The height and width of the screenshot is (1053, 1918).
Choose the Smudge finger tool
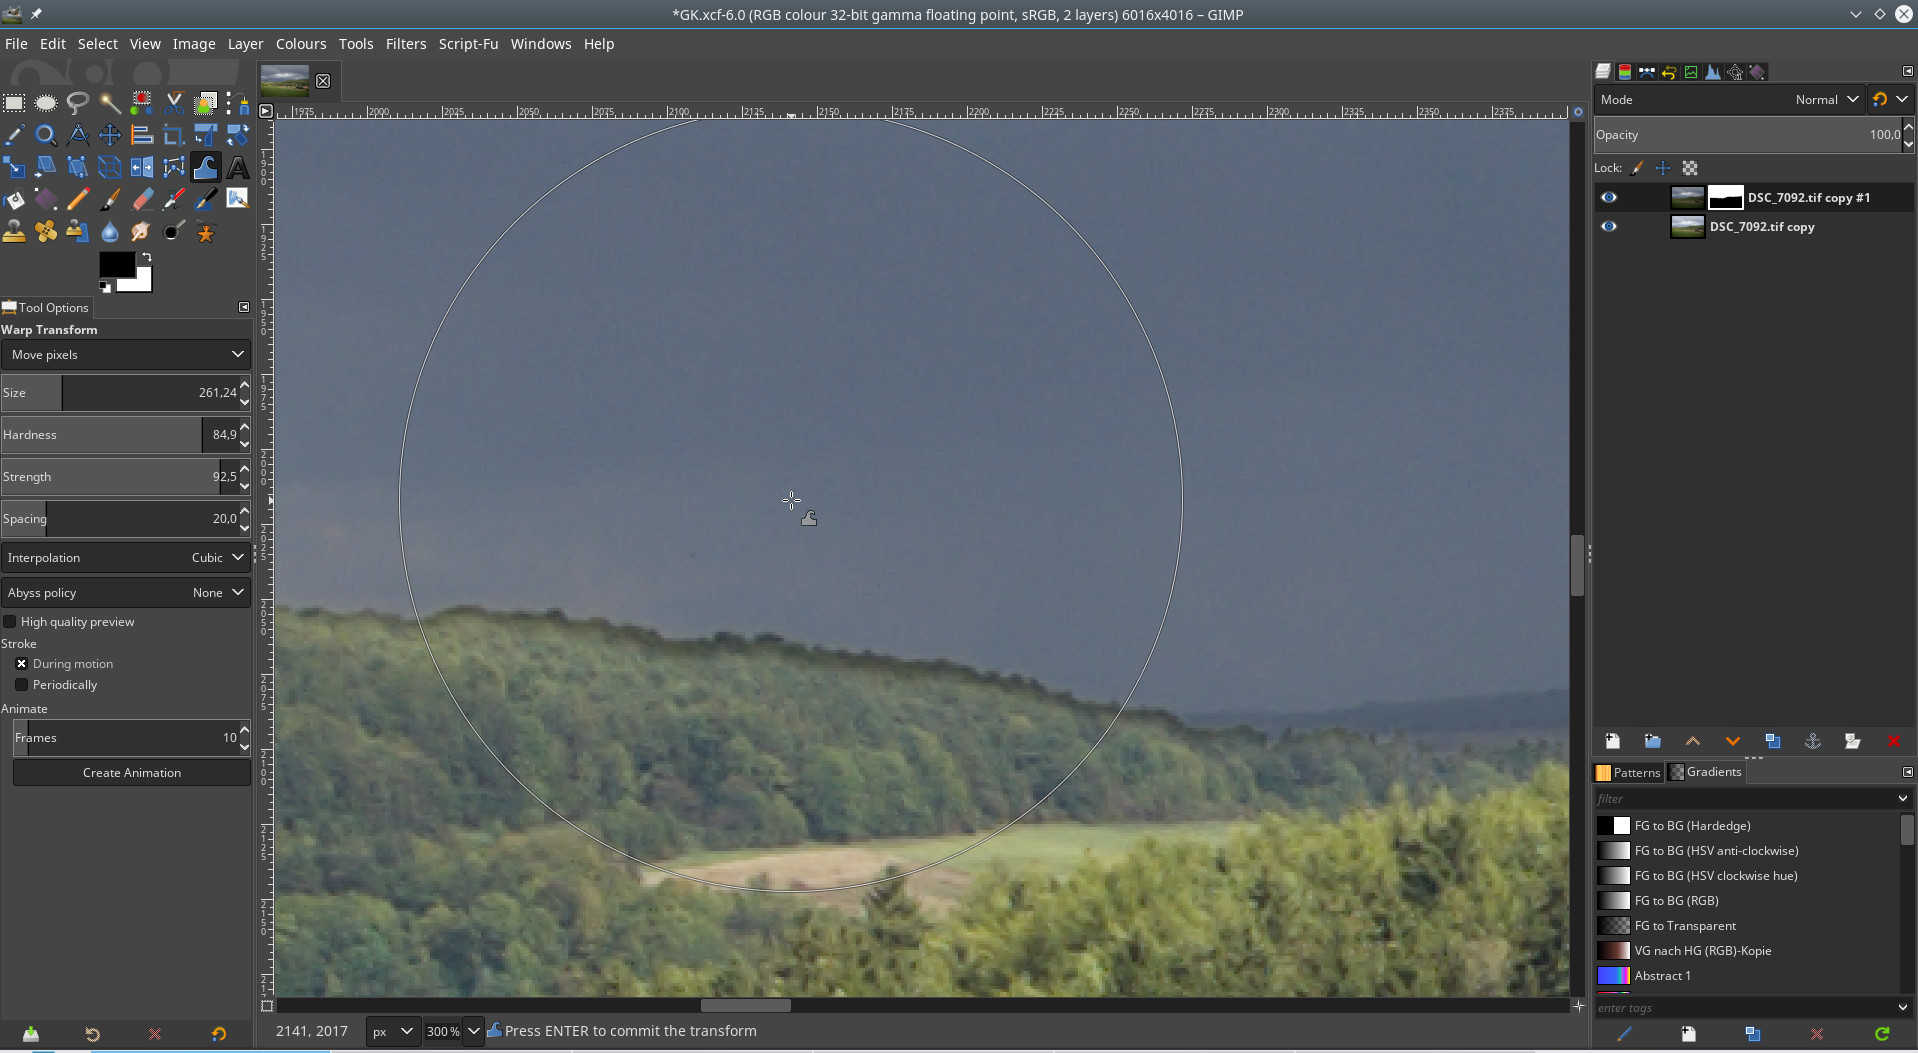point(142,232)
